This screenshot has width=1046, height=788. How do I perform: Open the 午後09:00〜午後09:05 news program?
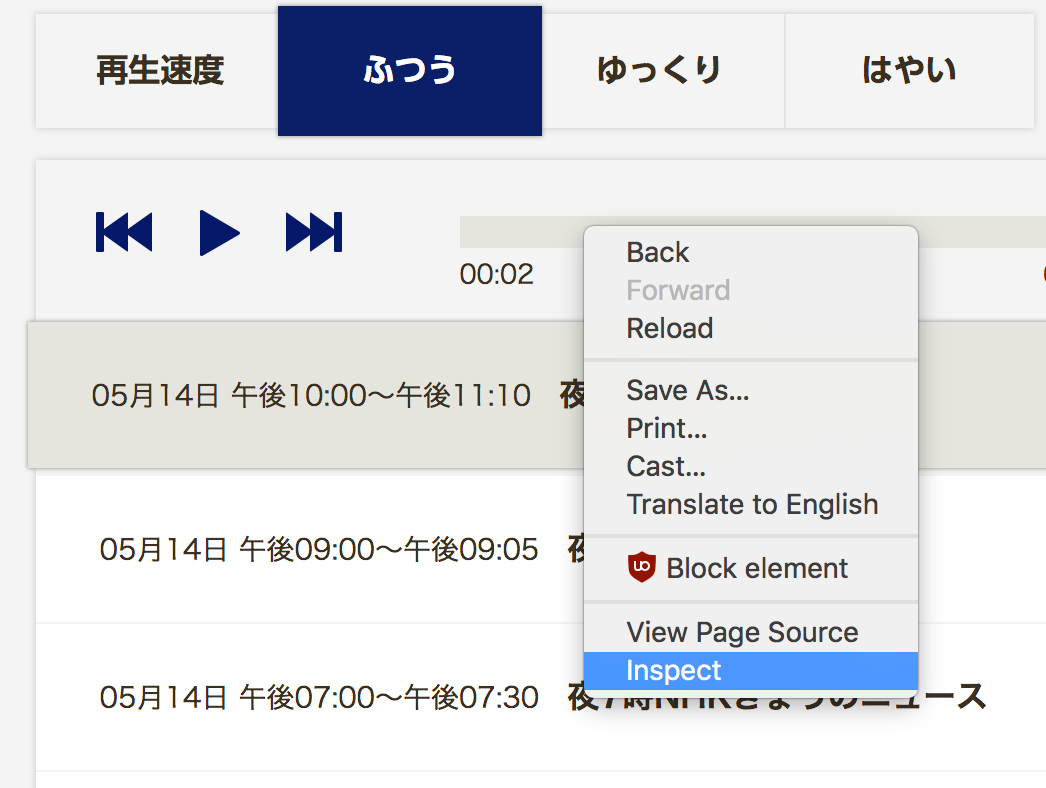click(540, 549)
